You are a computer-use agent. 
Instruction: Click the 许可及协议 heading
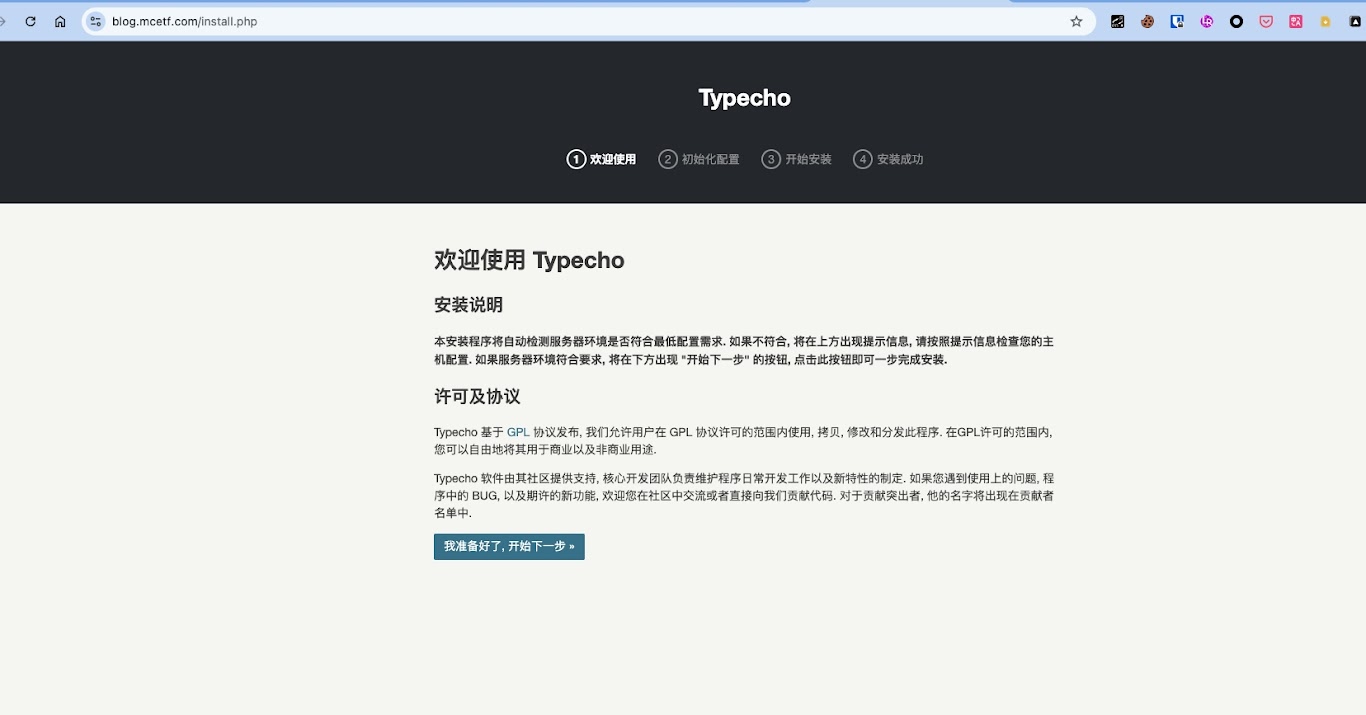(477, 397)
